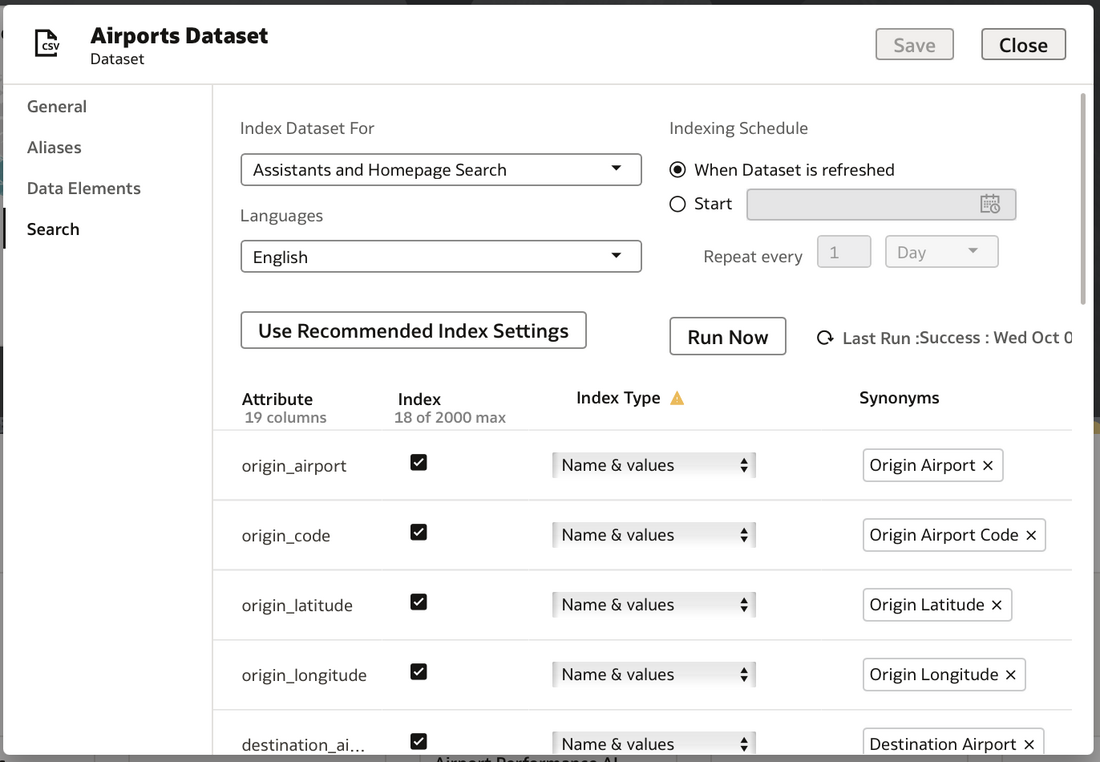This screenshot has height=762, width=1100.
Task: Remove the Origin Longitude synonym tag
Action: (x=1011, y=675)
